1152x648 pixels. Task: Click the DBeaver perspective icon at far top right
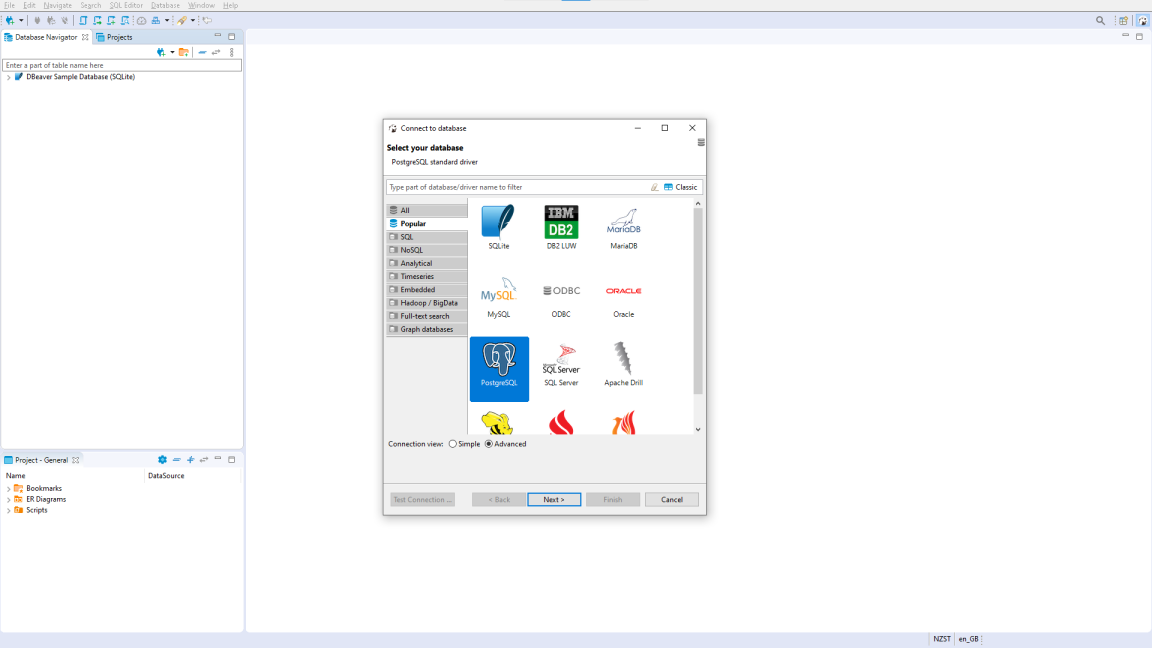(x=1142, y=21)
